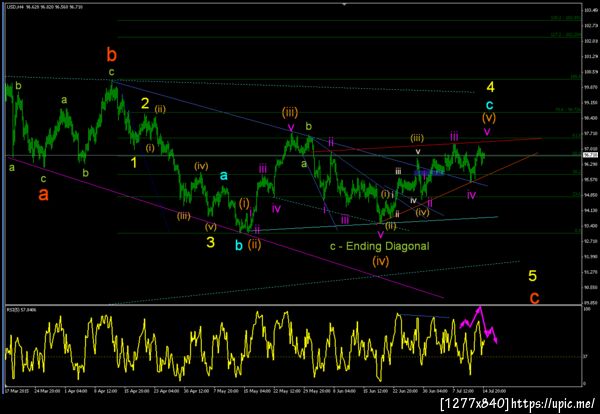The height and width of the screenshot is (414, 600).
Task: Click the 101.29 price axis value
Action: [x=590, y=56]
